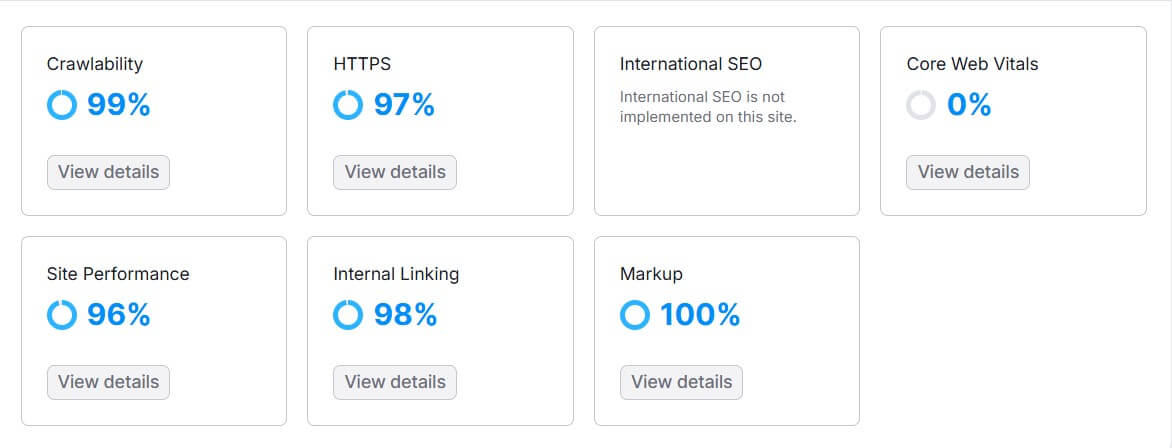Click the 96% Site Performance score

pyautogui.click(x=118, y=315)
